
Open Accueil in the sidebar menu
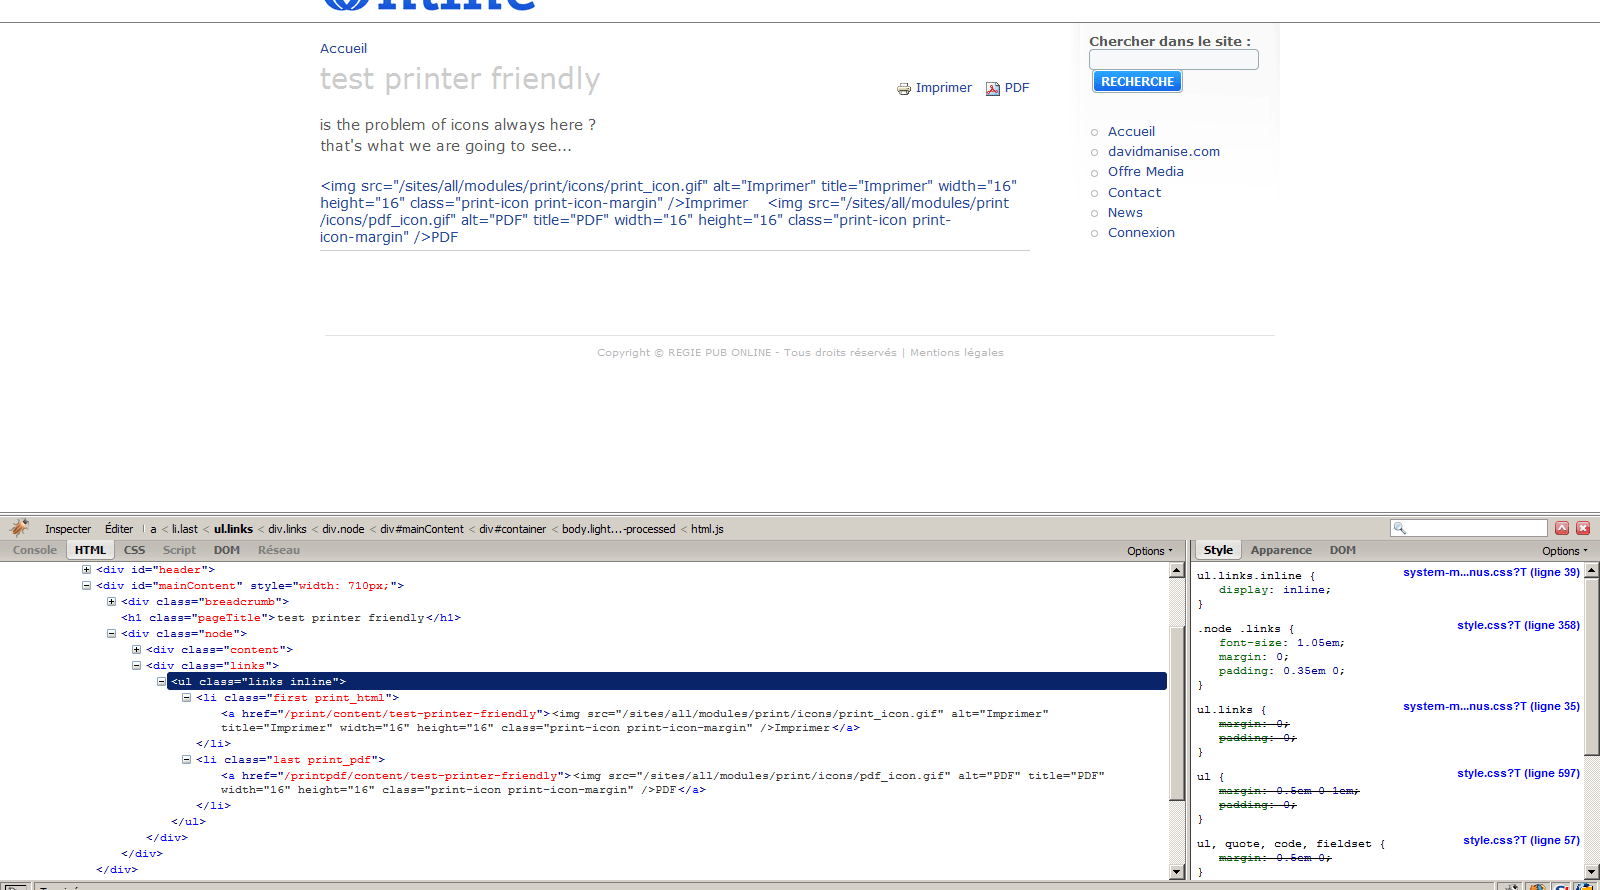[x=1131, y=132]
